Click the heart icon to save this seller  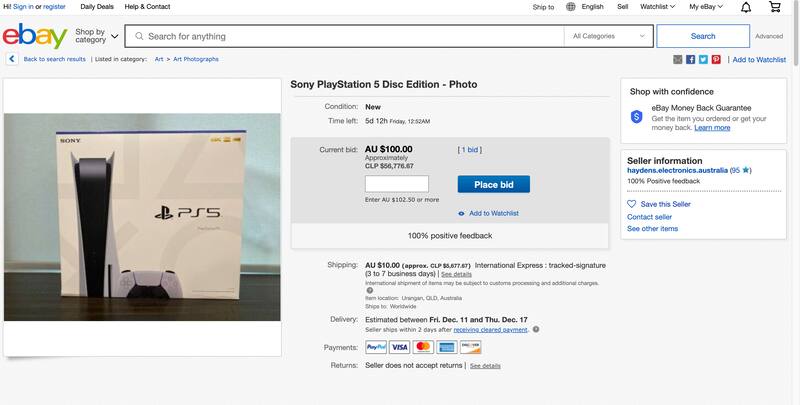click(x=631, y=204)
